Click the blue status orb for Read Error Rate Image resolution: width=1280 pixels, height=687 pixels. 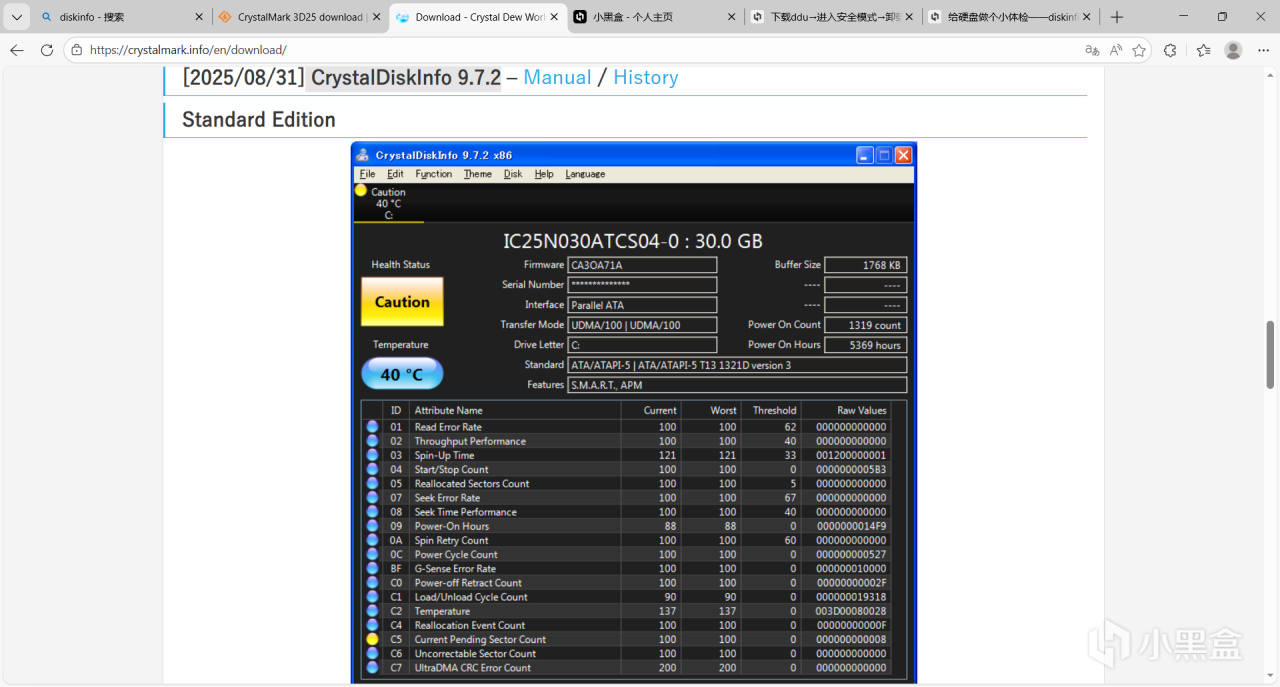372,427
